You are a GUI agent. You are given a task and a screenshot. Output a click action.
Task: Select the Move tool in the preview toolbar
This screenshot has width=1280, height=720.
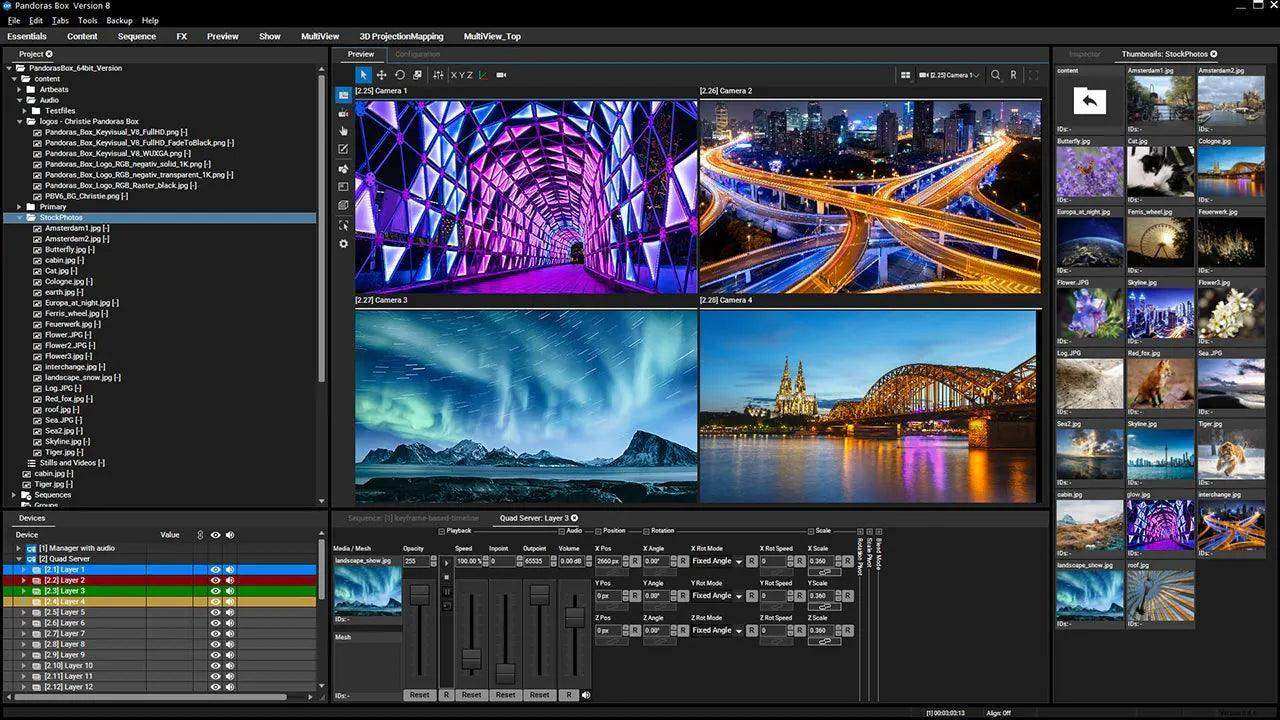point(381,74)
